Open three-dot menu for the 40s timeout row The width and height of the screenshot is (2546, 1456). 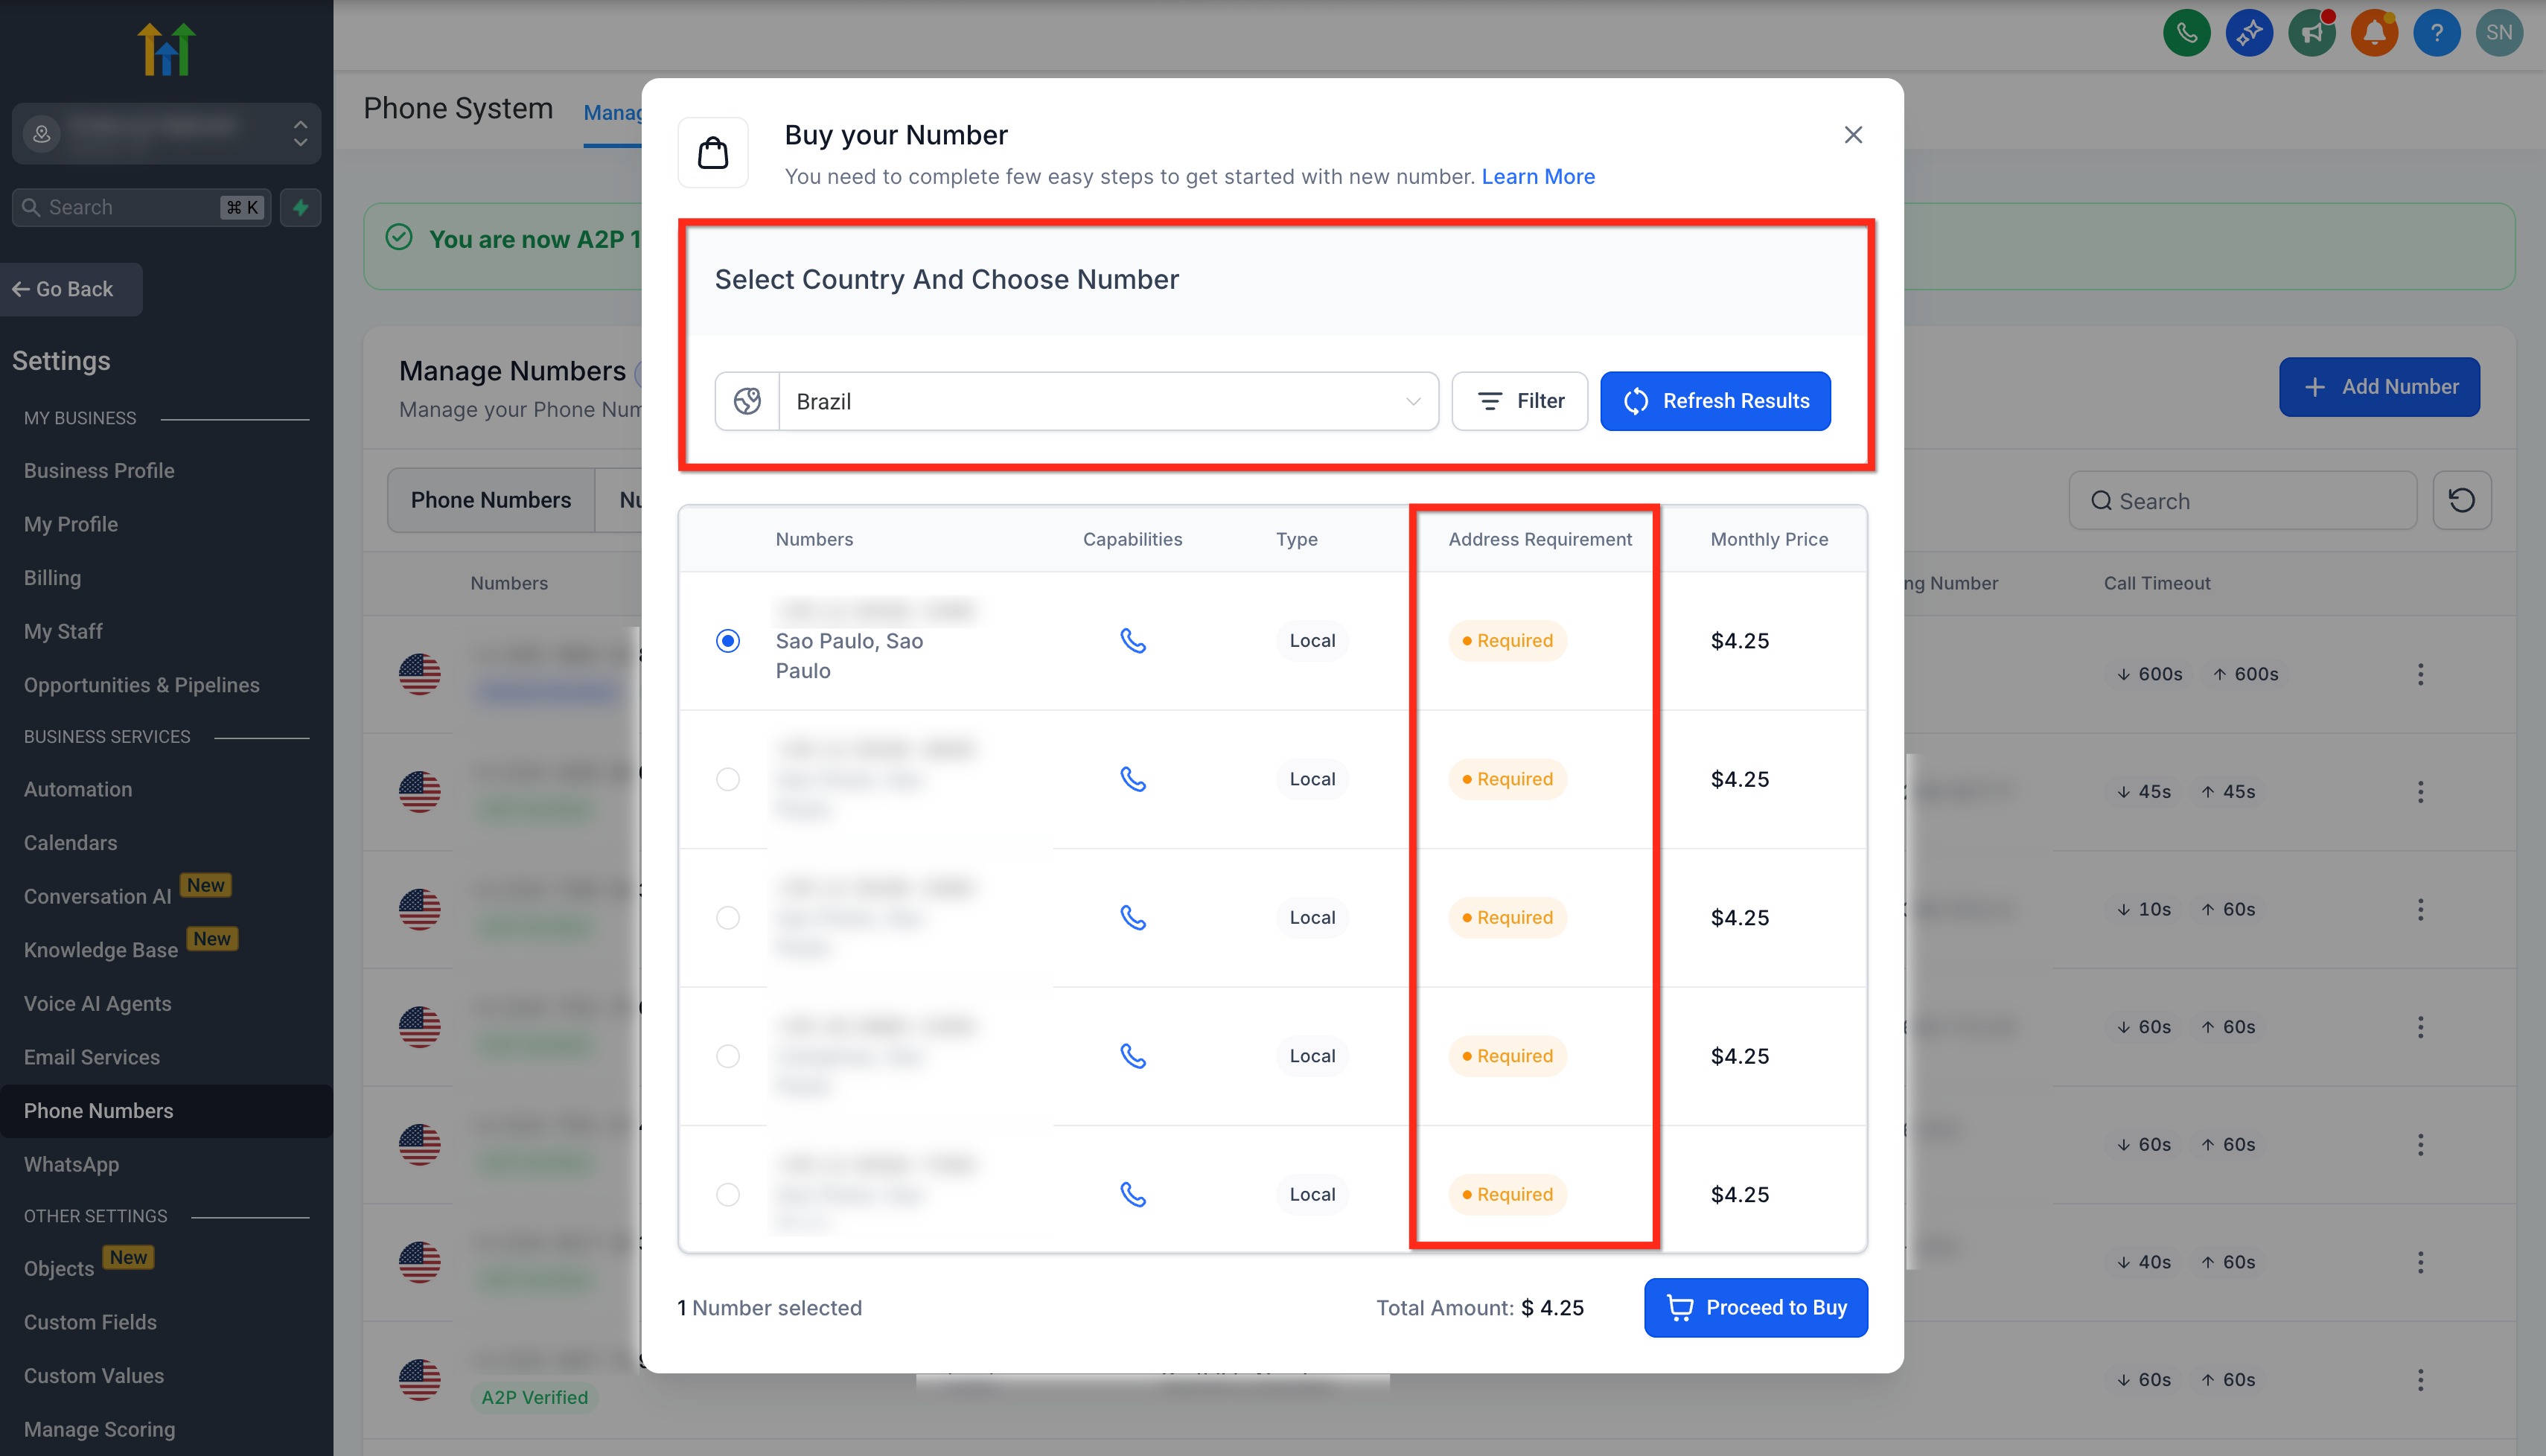[x=2420, y=1262]
